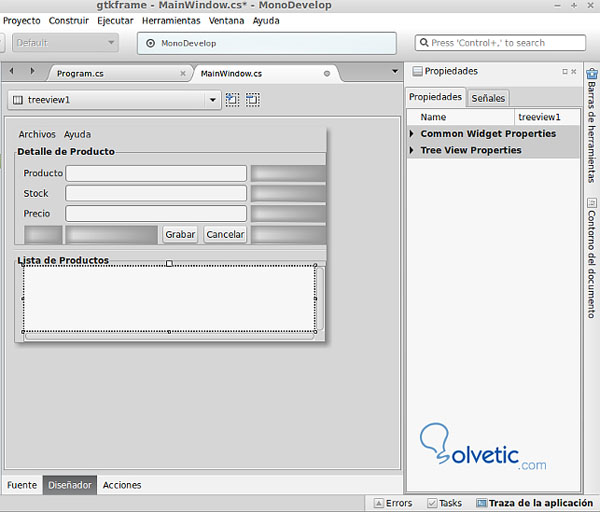Screen dimensions: 600x512
Task: Open Contorno del documento side panel
Action: pyautogui.click(x=592, y=264)
